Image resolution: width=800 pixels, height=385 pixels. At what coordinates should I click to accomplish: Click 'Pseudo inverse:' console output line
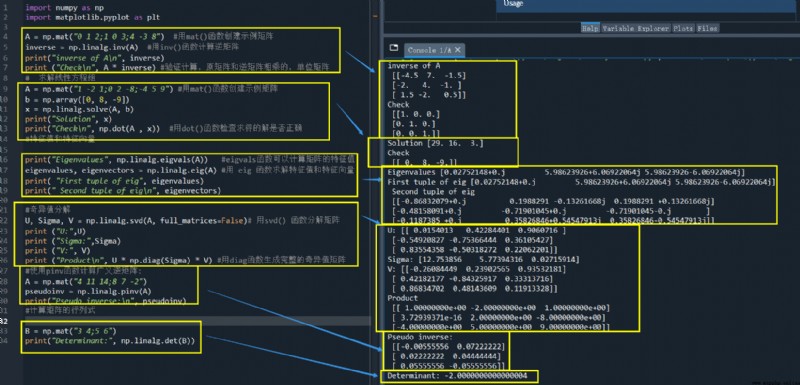pos(419,337)
